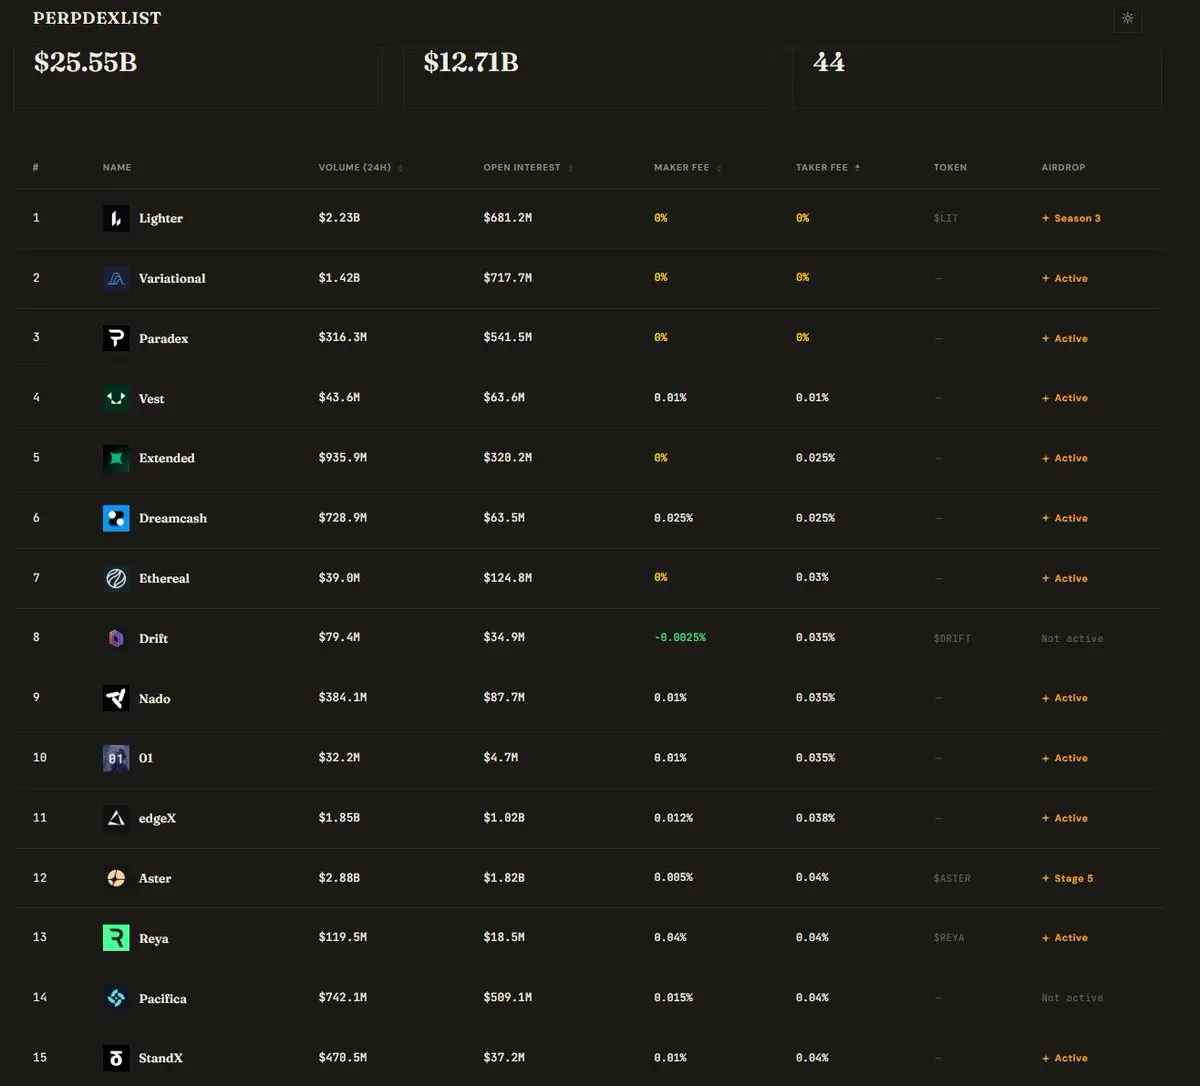The height and width of the screenshot is (1086, 1200).
Task: Click the Lighter exchange logo icon
Action: (116, 218)
